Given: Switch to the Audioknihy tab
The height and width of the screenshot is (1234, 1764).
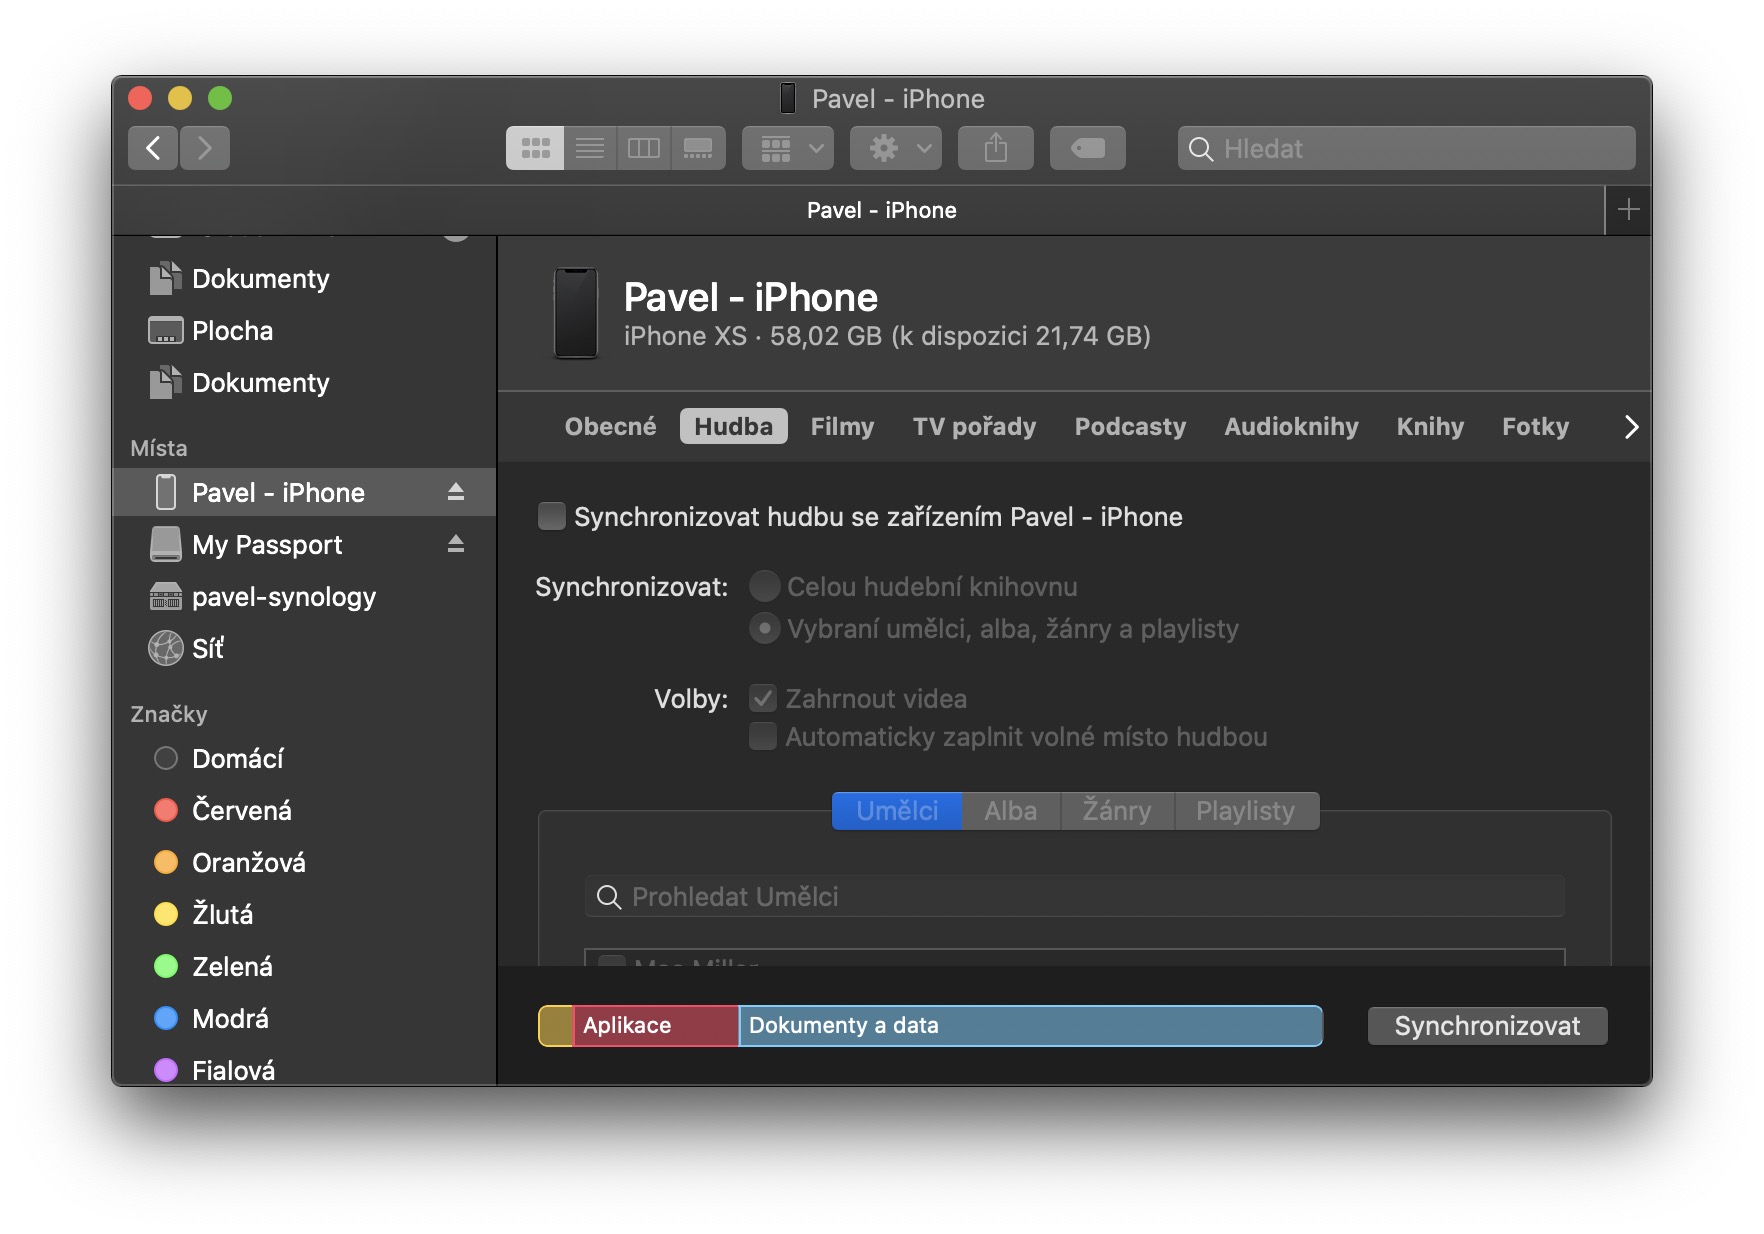Looking at the screenshot, I should pyautogui.click(x=1291, y=426).
